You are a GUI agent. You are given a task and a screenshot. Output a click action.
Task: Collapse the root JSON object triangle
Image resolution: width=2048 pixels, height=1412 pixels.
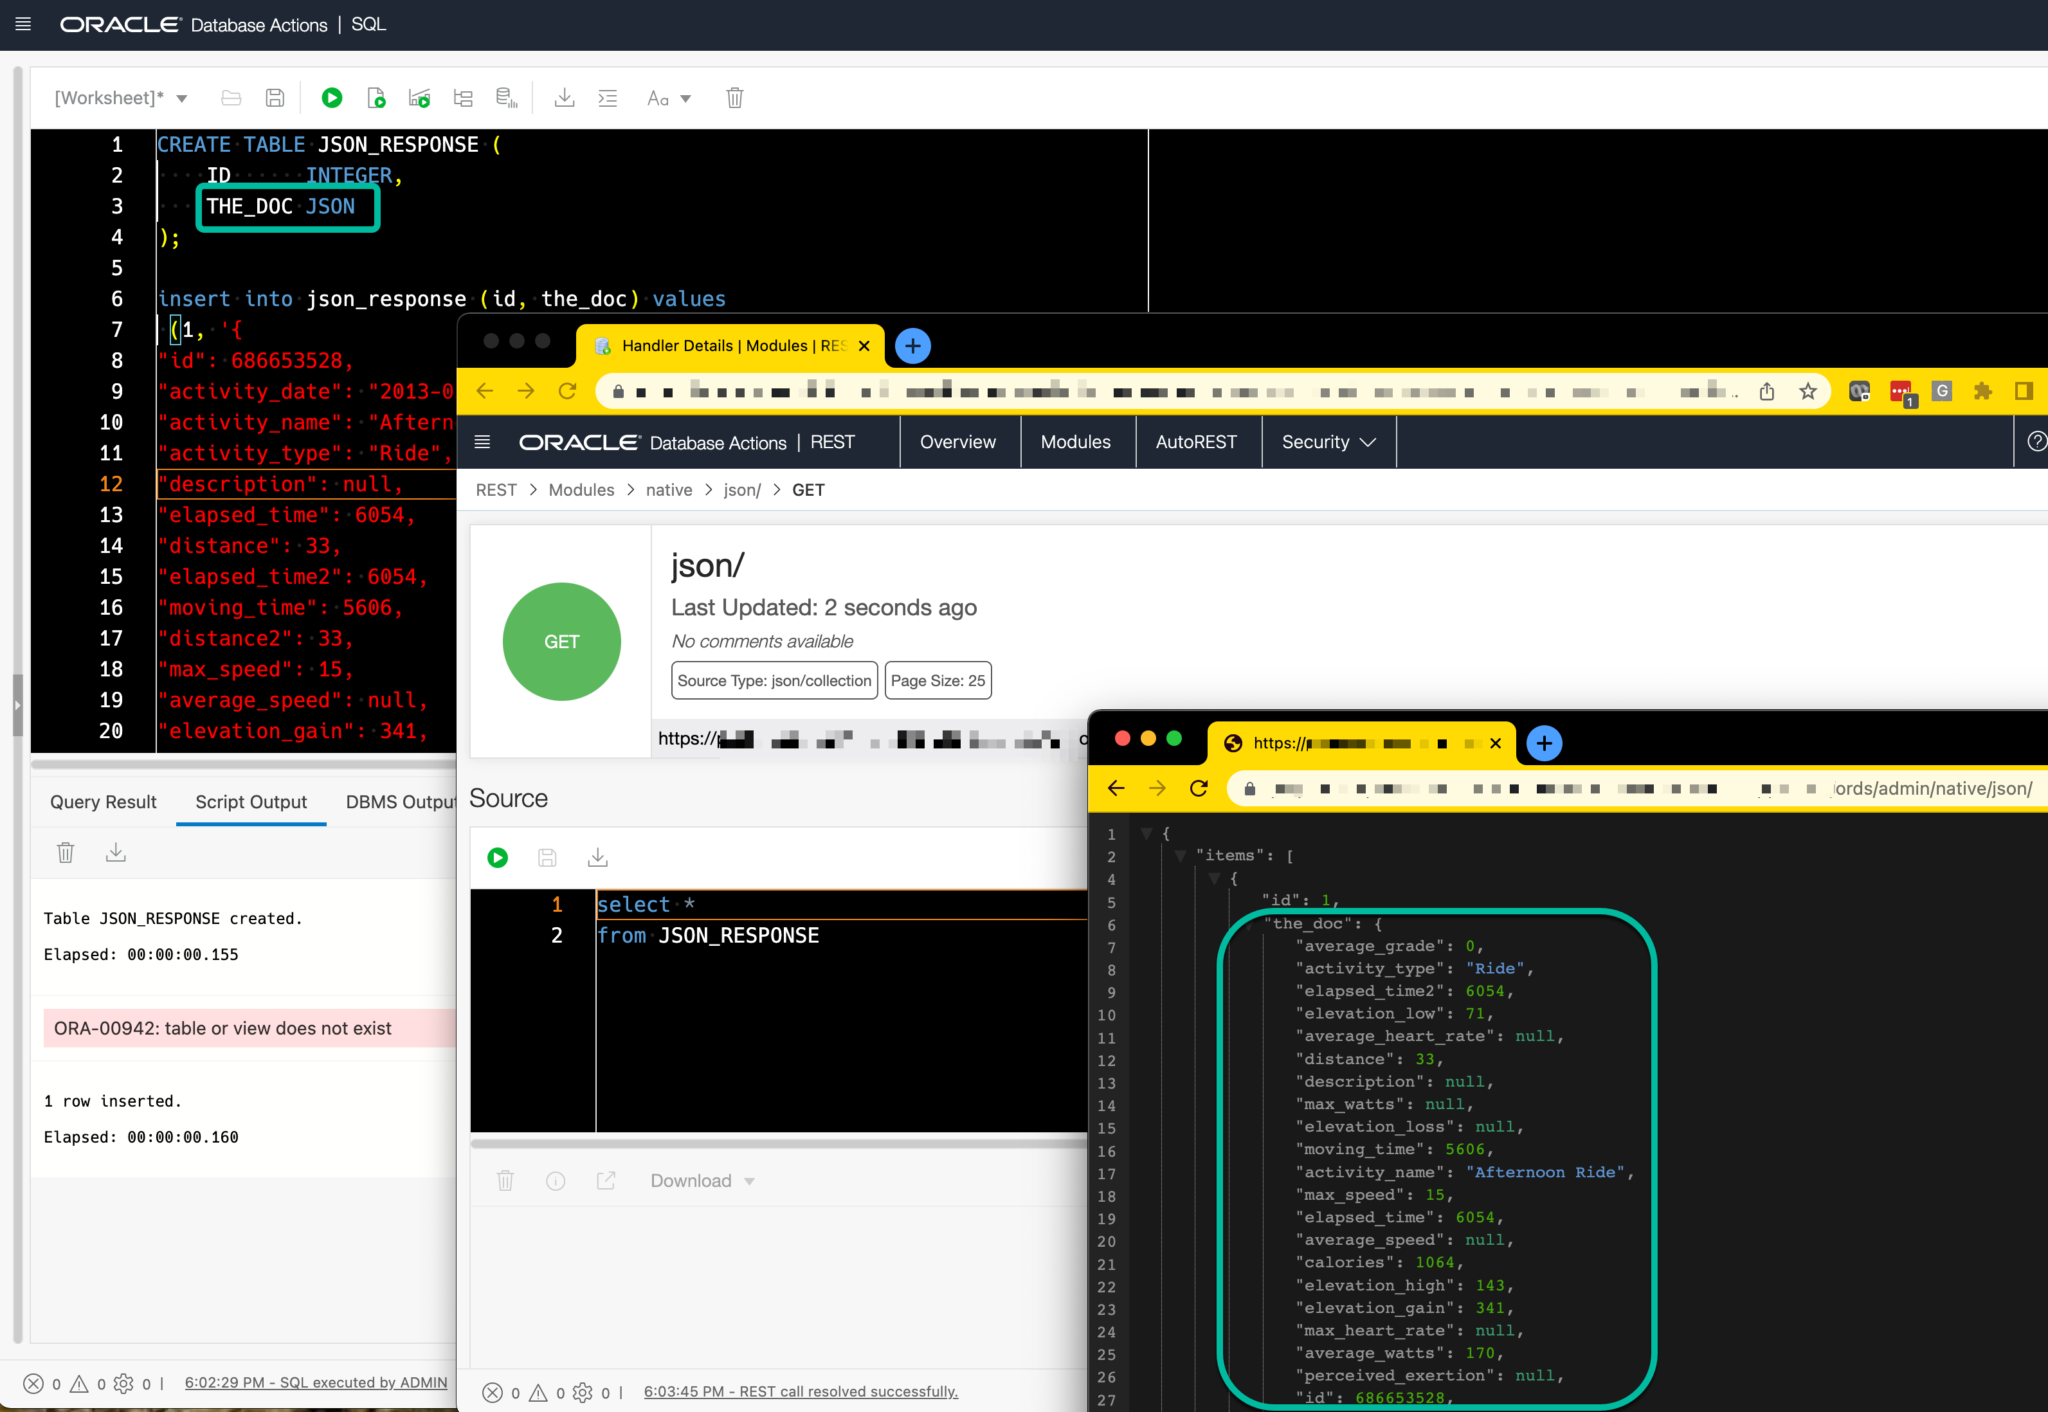(1146, 832)
